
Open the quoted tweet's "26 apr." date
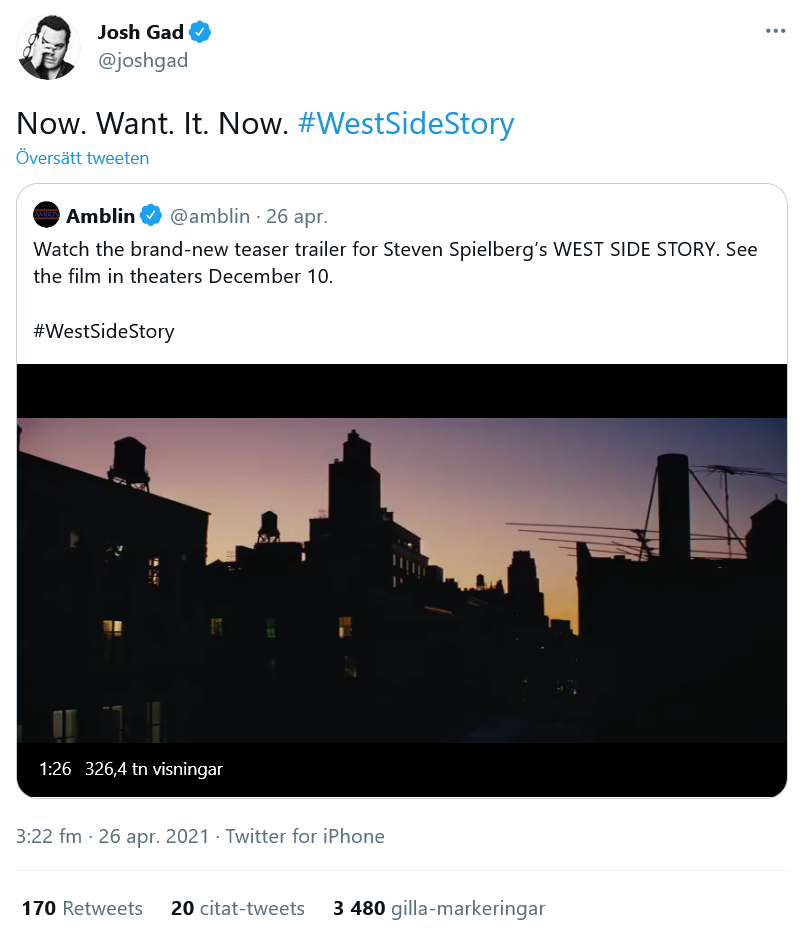click(x=297, y=215)
